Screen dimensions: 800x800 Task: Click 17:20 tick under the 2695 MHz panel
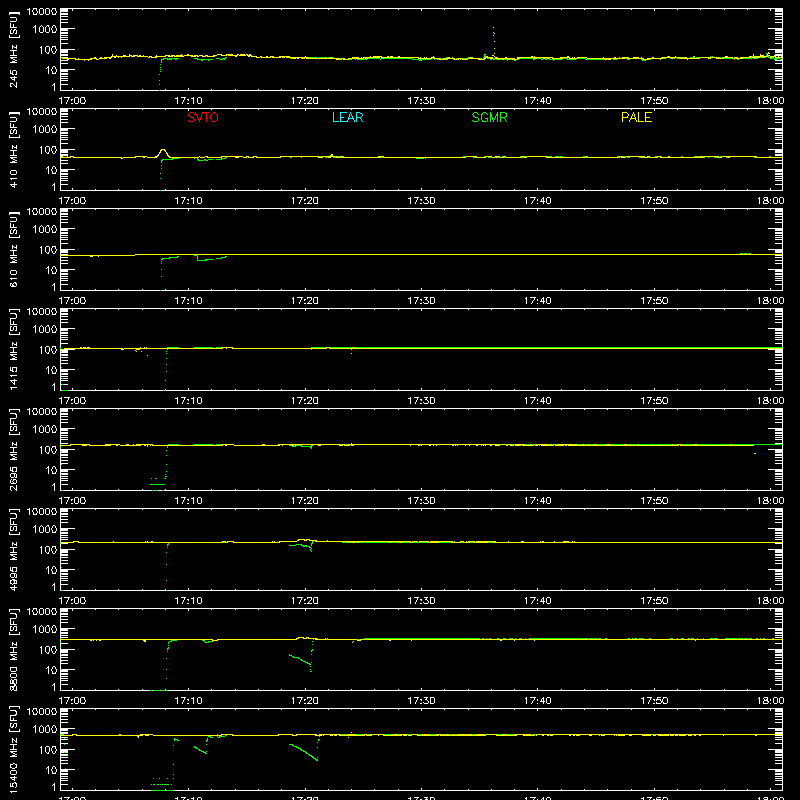[x=305, y=501]
